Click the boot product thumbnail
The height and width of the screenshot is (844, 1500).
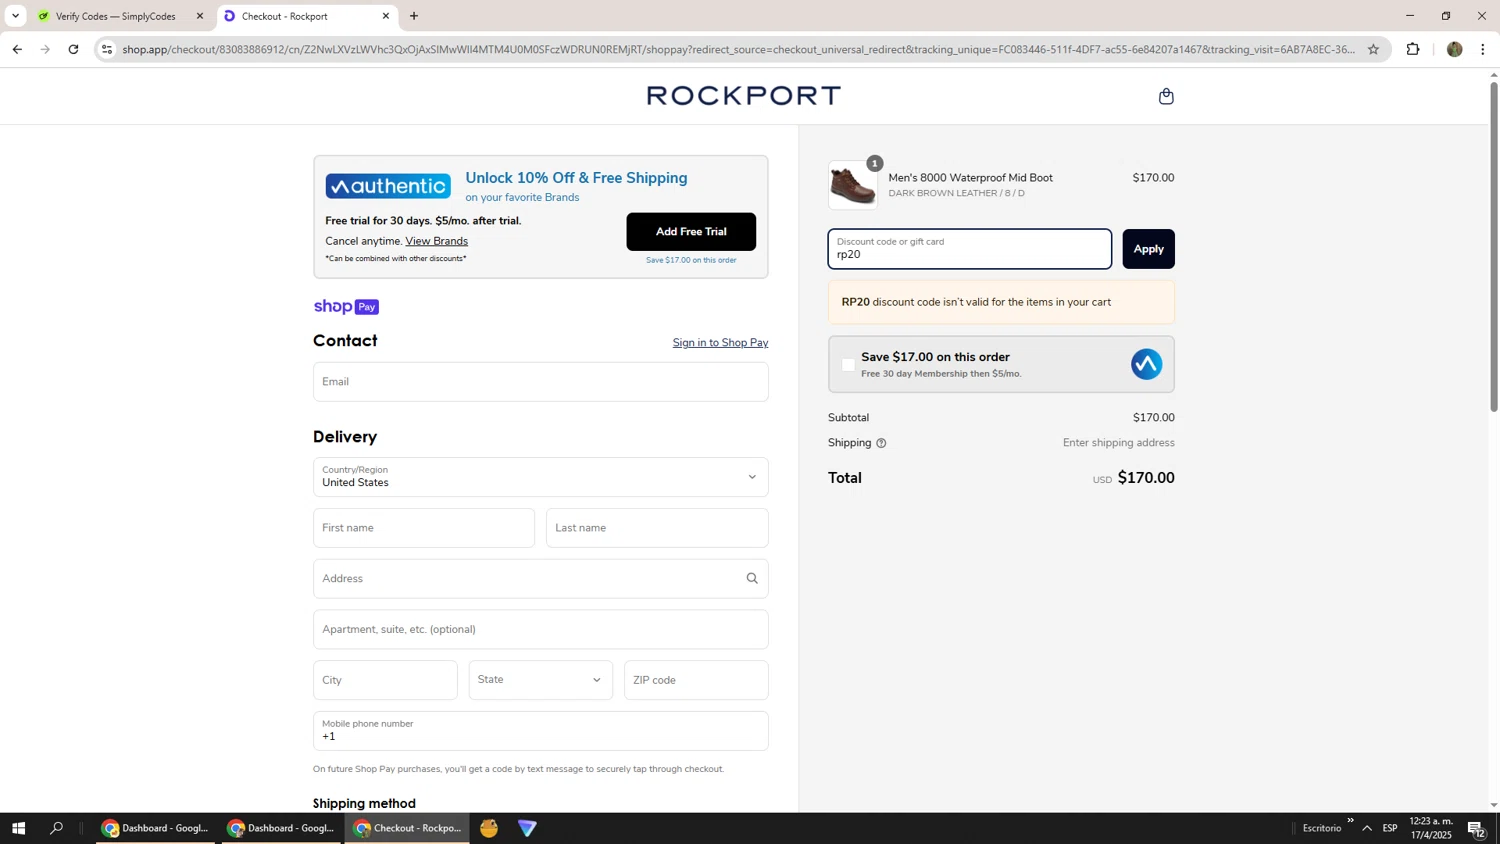pos(853,186)
